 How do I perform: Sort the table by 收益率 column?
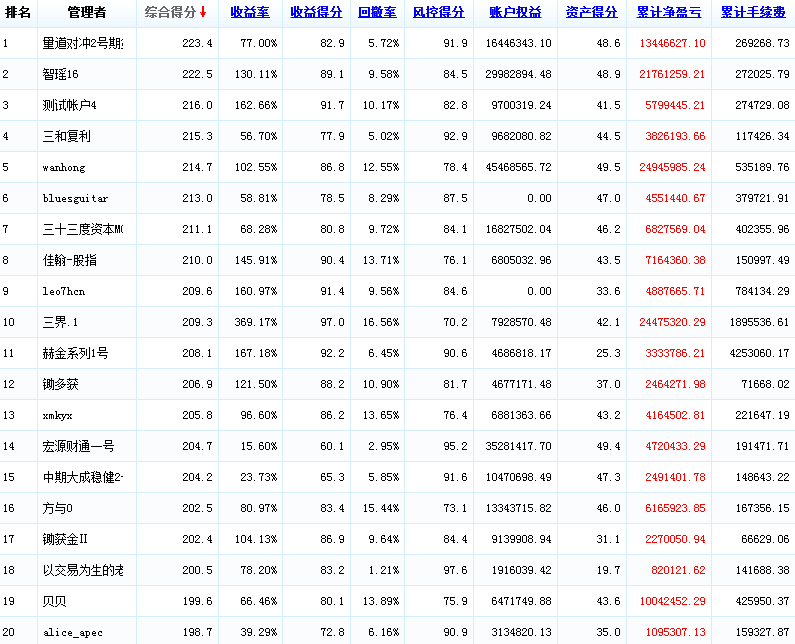point(249,13)
